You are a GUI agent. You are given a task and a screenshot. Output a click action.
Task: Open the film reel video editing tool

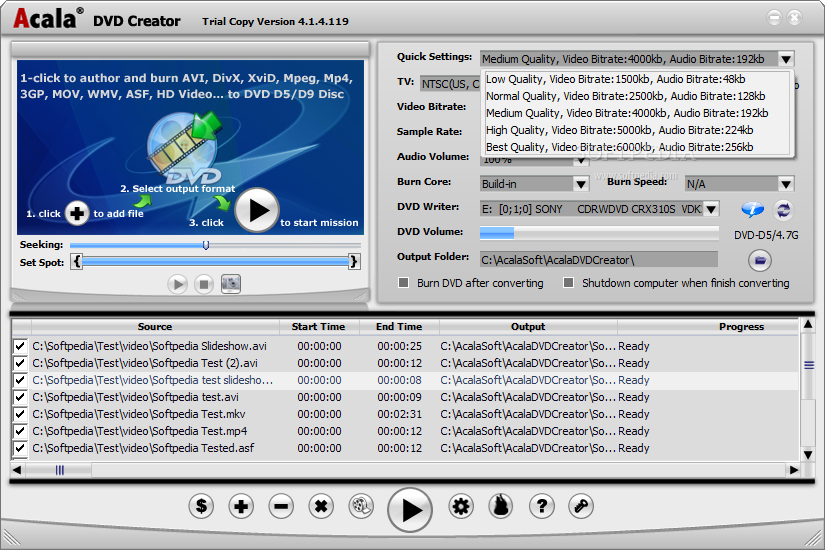[x=361, y=506]
